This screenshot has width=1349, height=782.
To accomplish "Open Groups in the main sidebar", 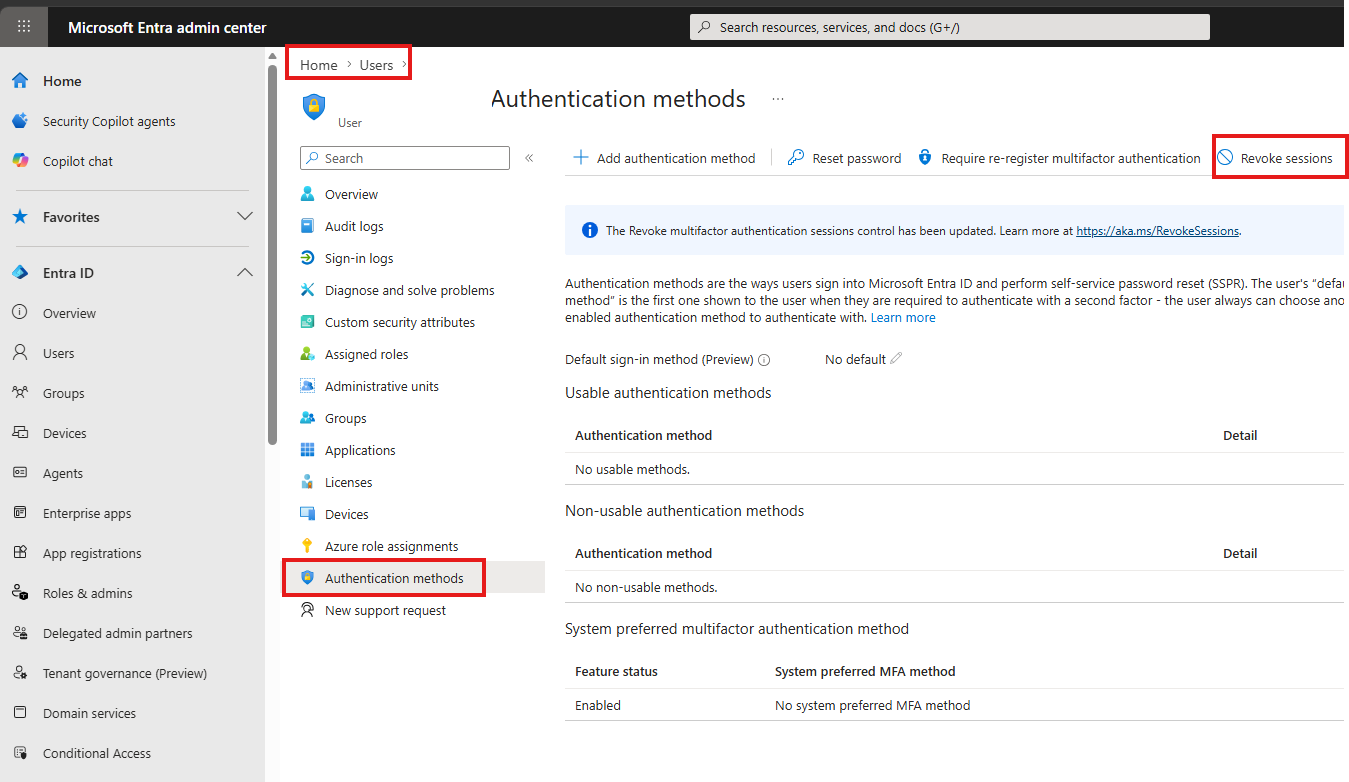I will [x=64, y=393].
